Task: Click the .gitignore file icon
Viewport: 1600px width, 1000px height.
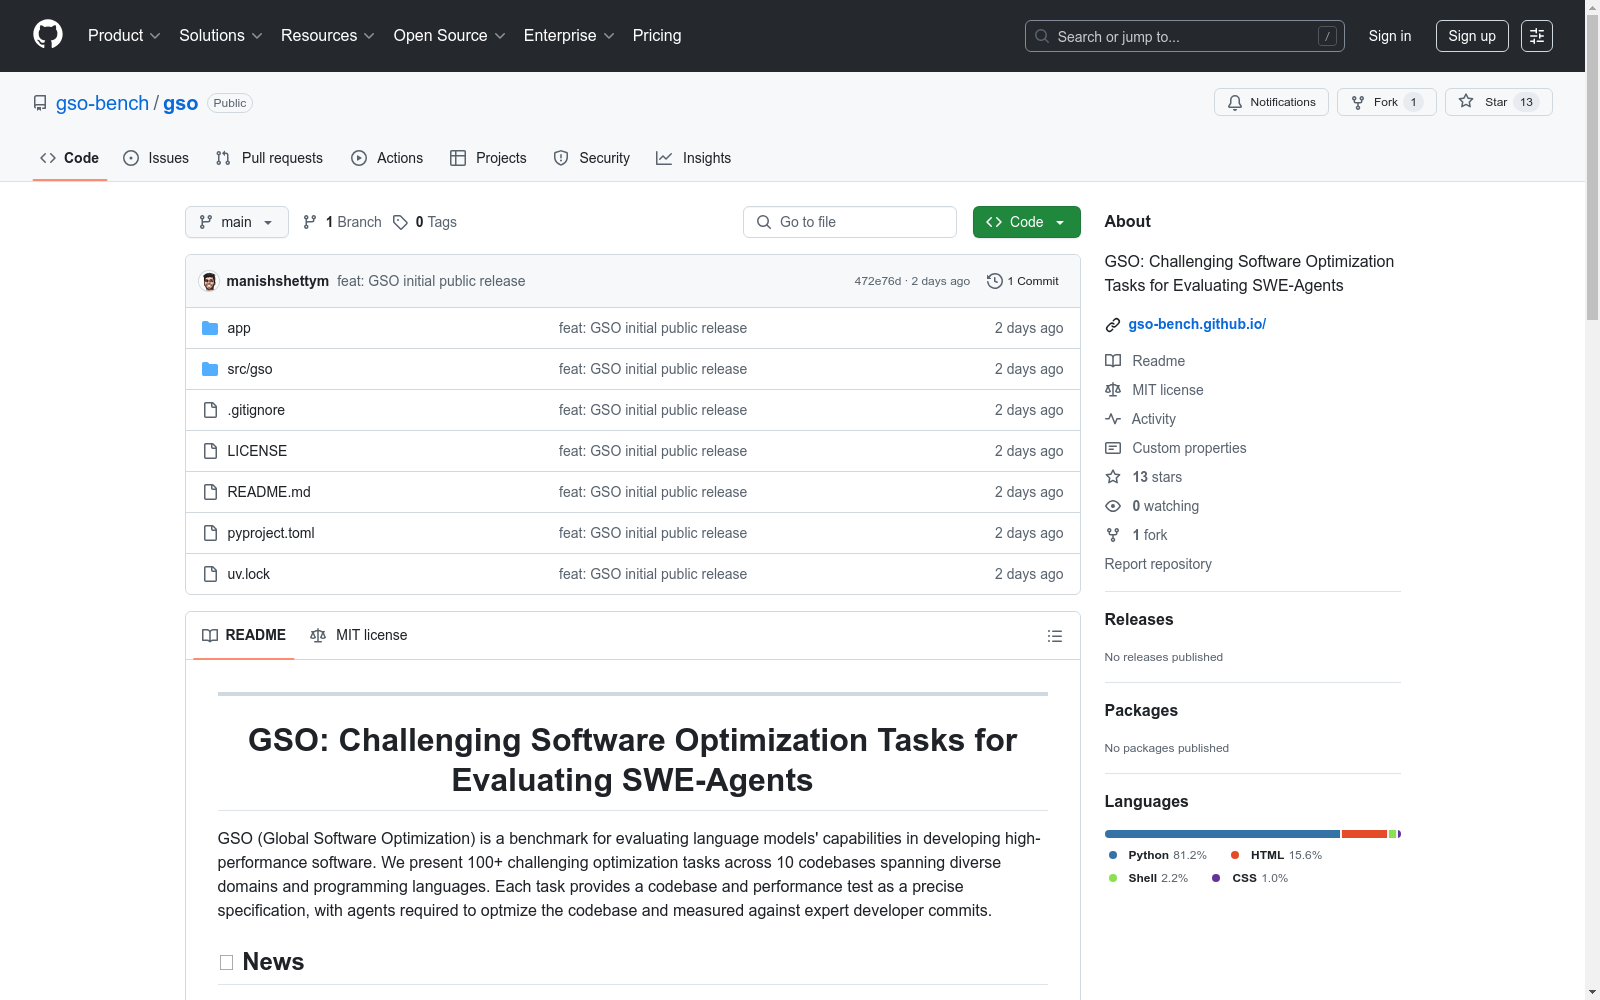Action: point(210,410)
